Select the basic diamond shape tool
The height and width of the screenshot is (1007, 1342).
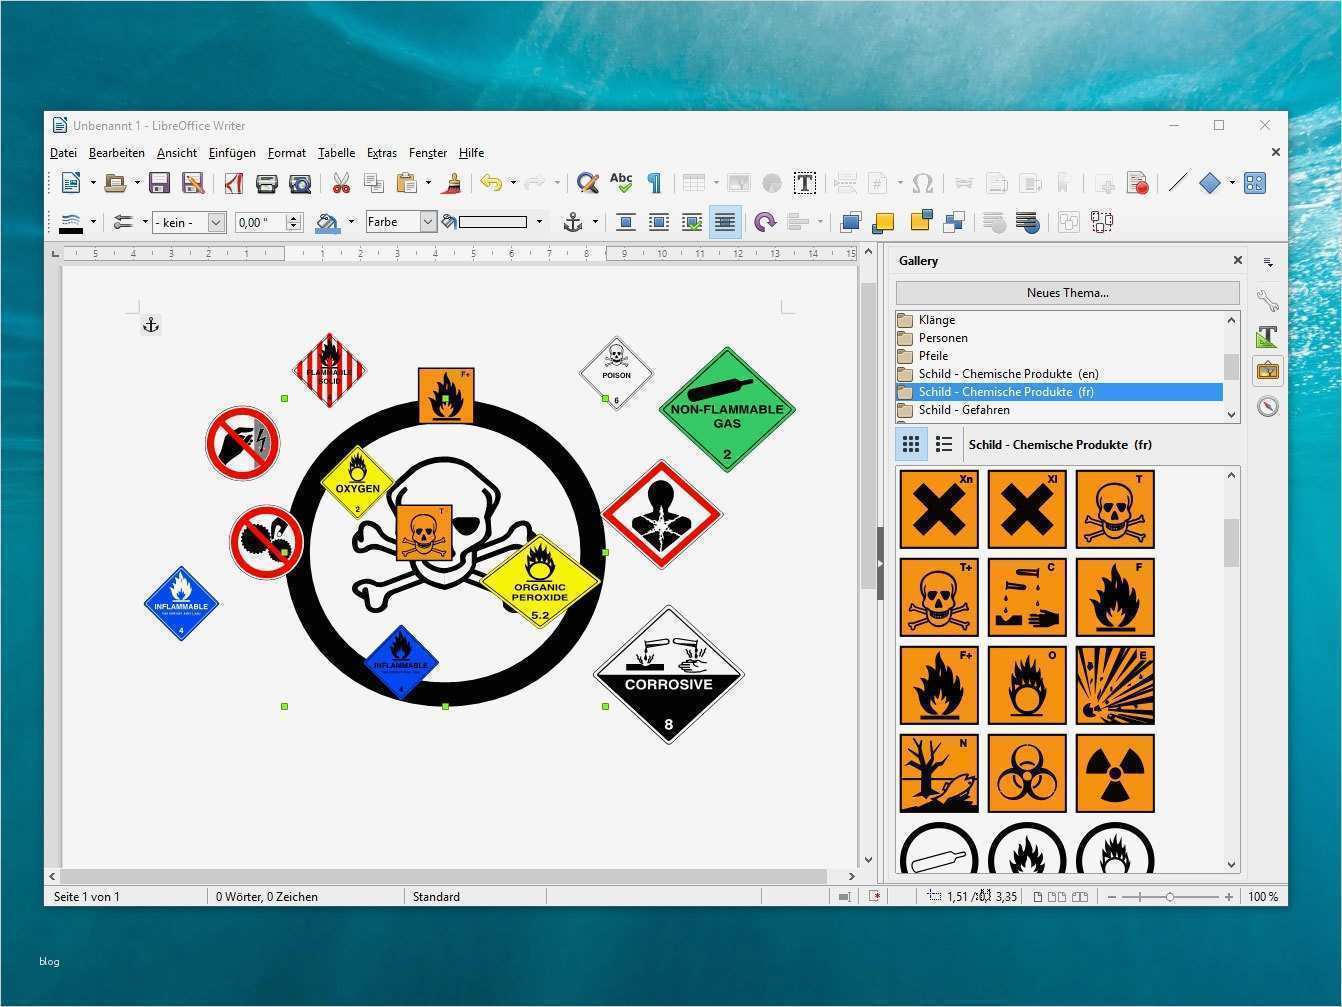(1208, 183)
